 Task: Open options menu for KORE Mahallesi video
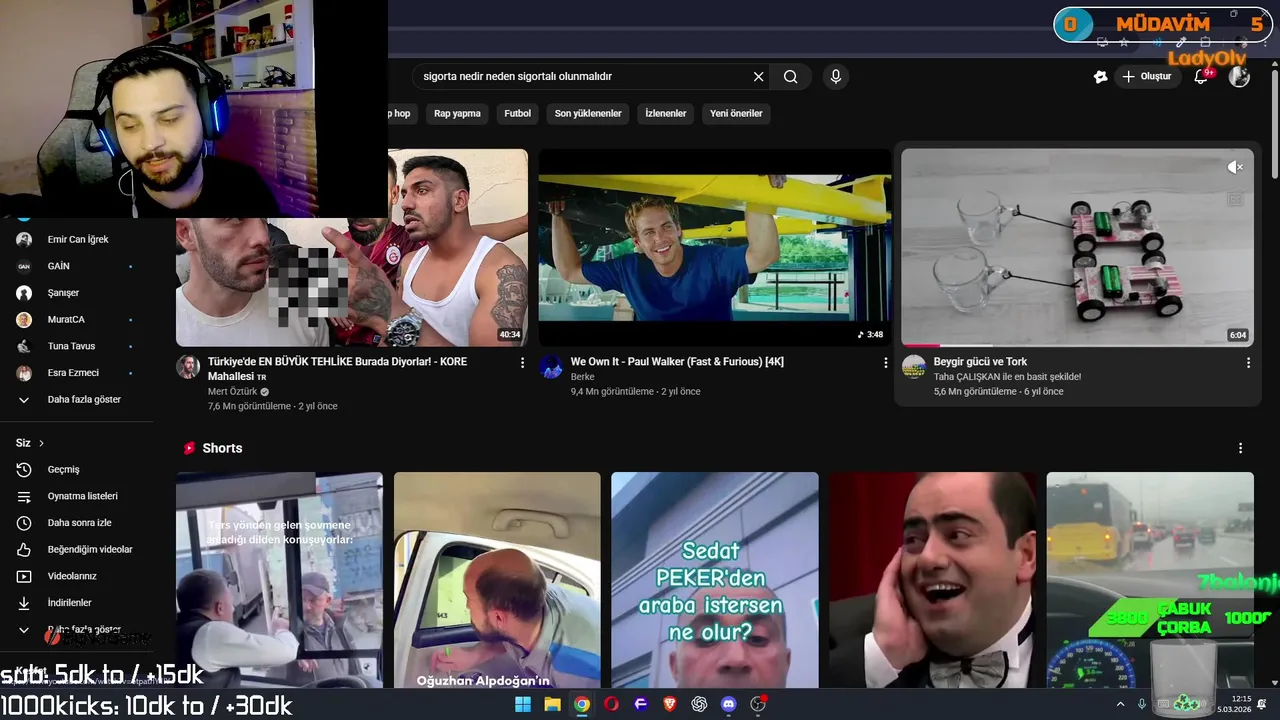tap(522, 363)
